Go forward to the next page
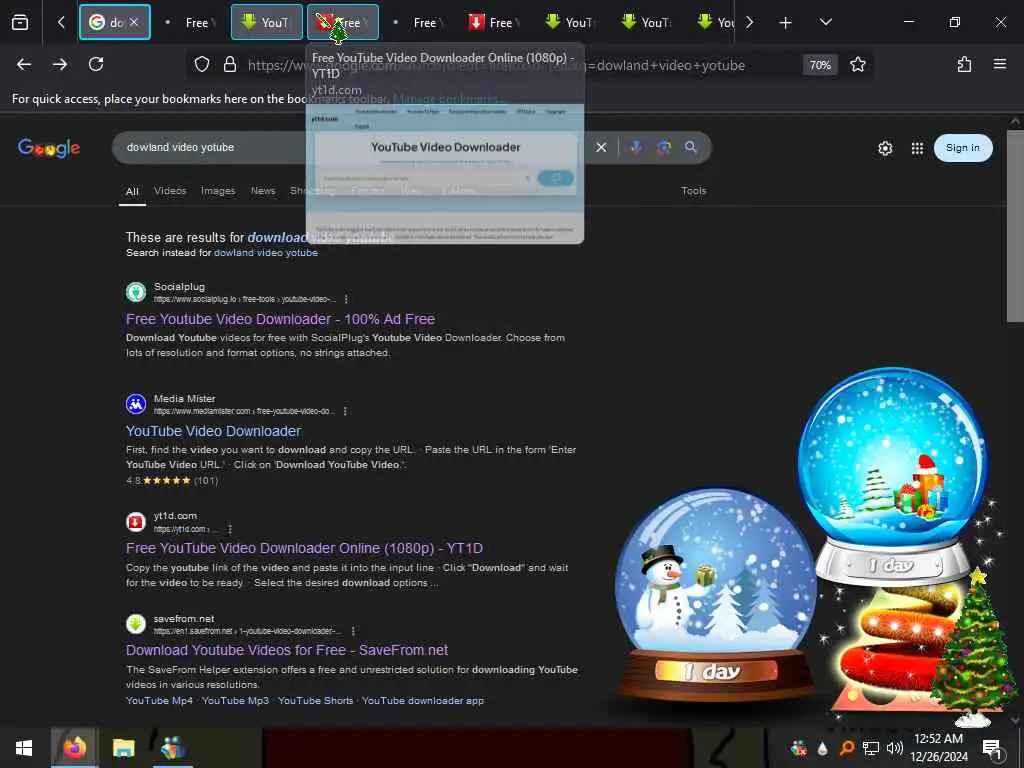This screenshot has width=1024, height=768. (x=60, y=65)
